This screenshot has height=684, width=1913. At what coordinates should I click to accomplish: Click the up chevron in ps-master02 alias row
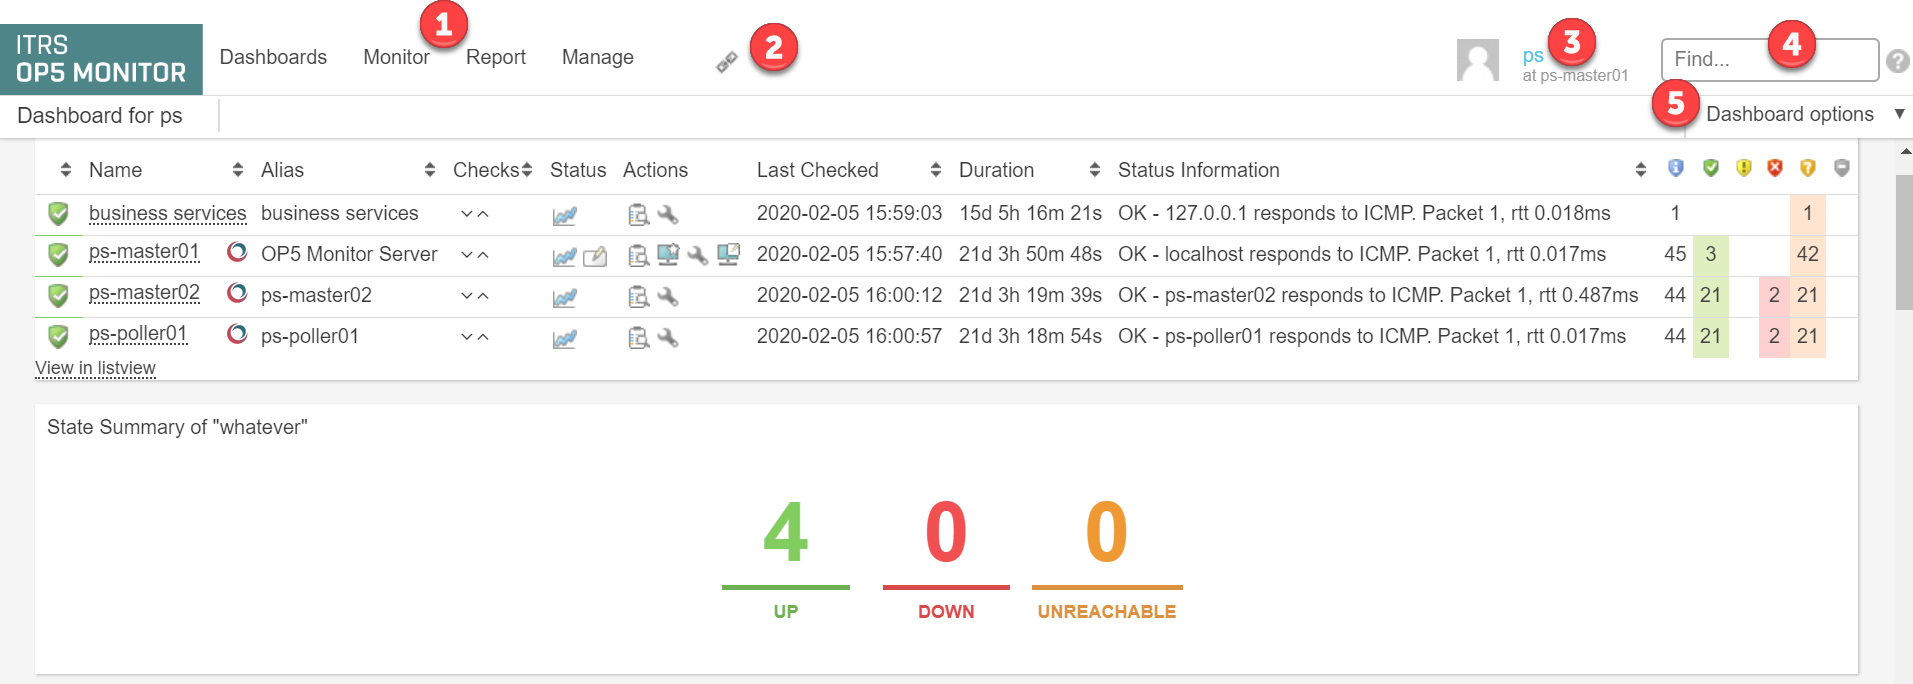pyautogui.click(x=483, y=296)
